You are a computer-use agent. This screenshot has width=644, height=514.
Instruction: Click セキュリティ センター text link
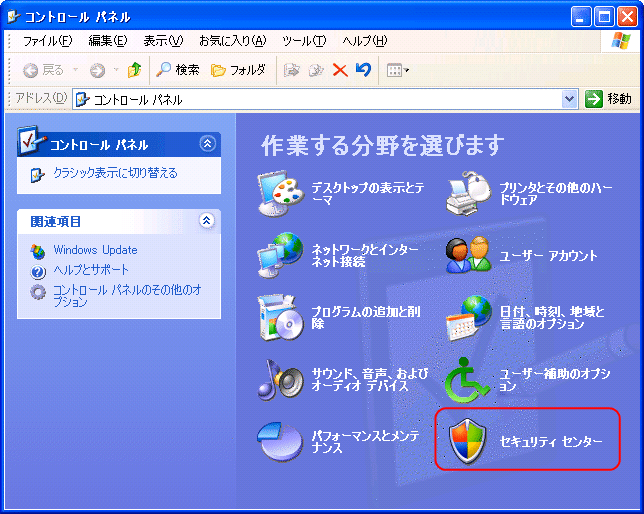(x=551, y=442)
